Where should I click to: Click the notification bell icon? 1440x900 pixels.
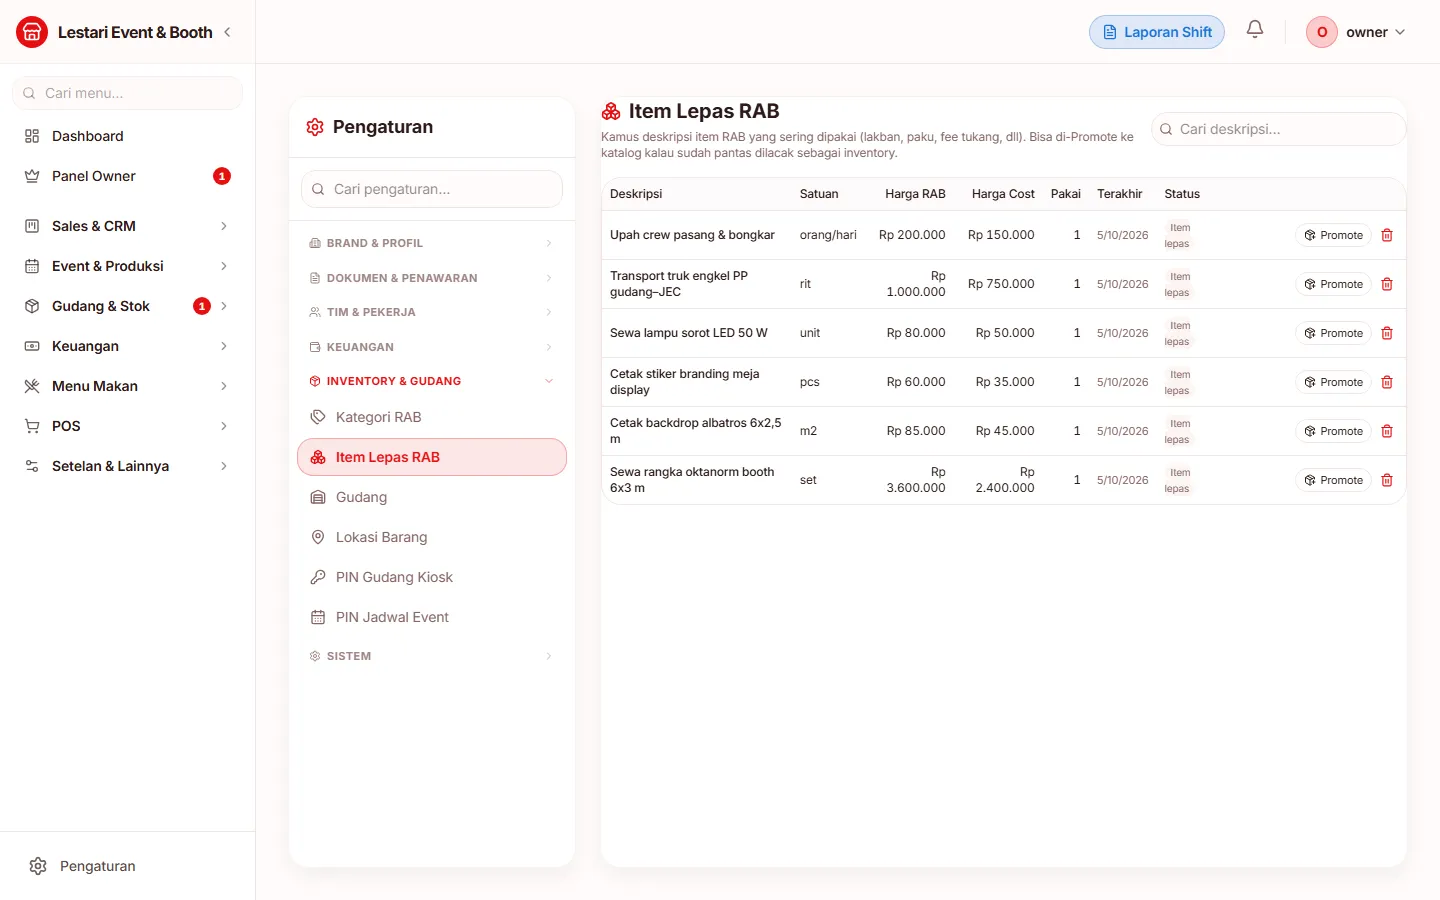[1255, 30]
